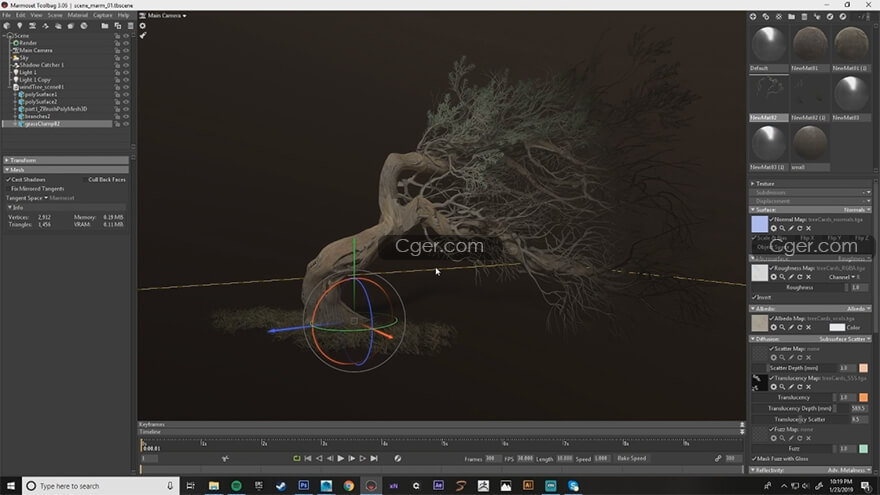
Task: Open the Roughness Channel dropdown
Action: click(844, 277)
